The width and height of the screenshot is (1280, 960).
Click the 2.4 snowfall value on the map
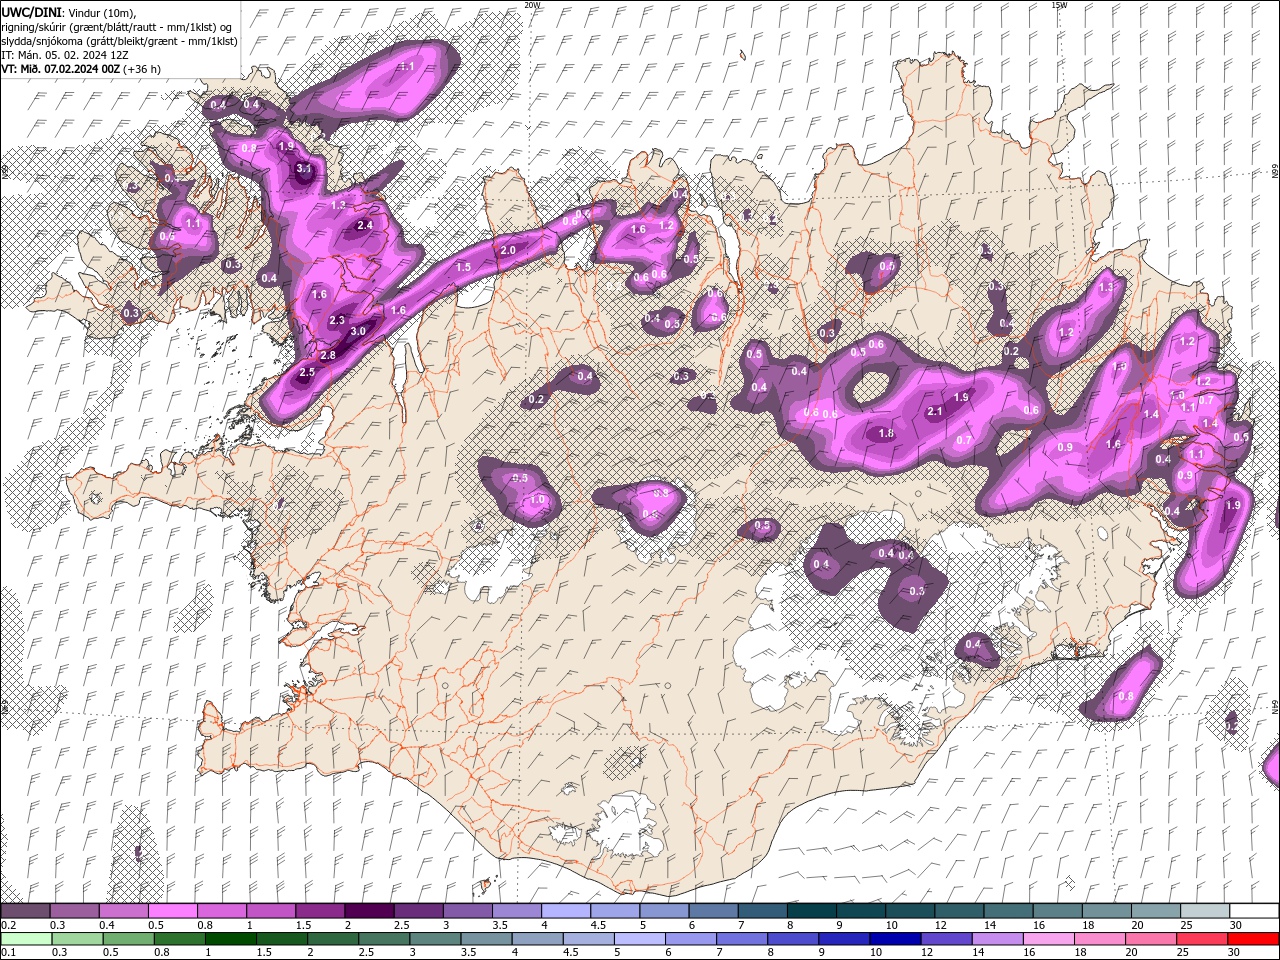click(364, 226)
